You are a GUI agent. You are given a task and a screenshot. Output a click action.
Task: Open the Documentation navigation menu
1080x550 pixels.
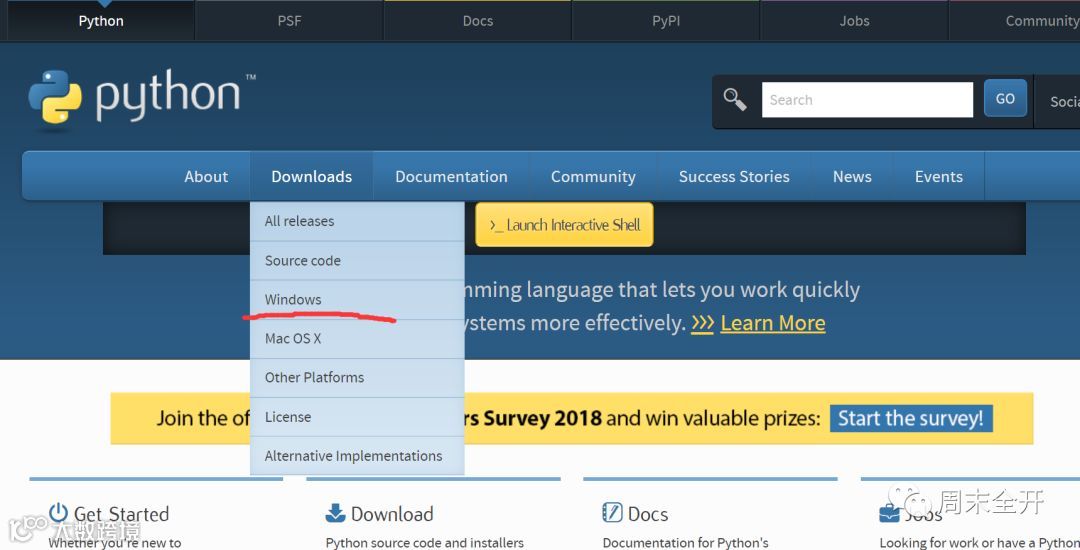point(451,176)
